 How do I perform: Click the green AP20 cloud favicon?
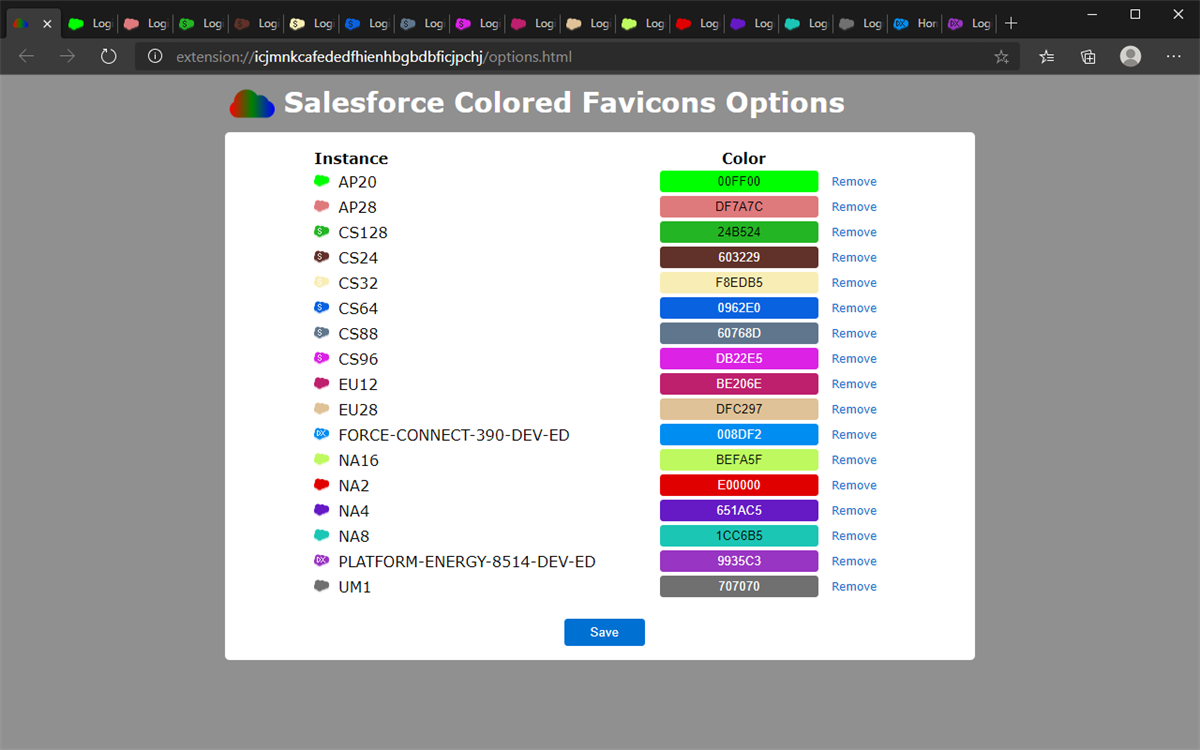point(322,181)
